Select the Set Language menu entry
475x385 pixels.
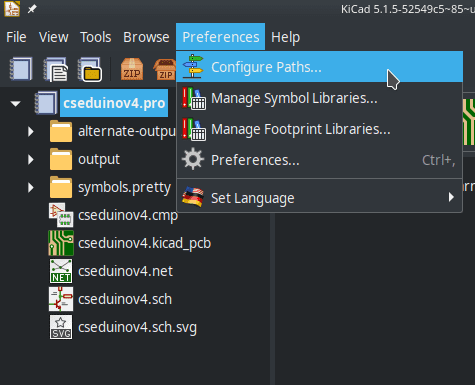click(x=320, y=198)
